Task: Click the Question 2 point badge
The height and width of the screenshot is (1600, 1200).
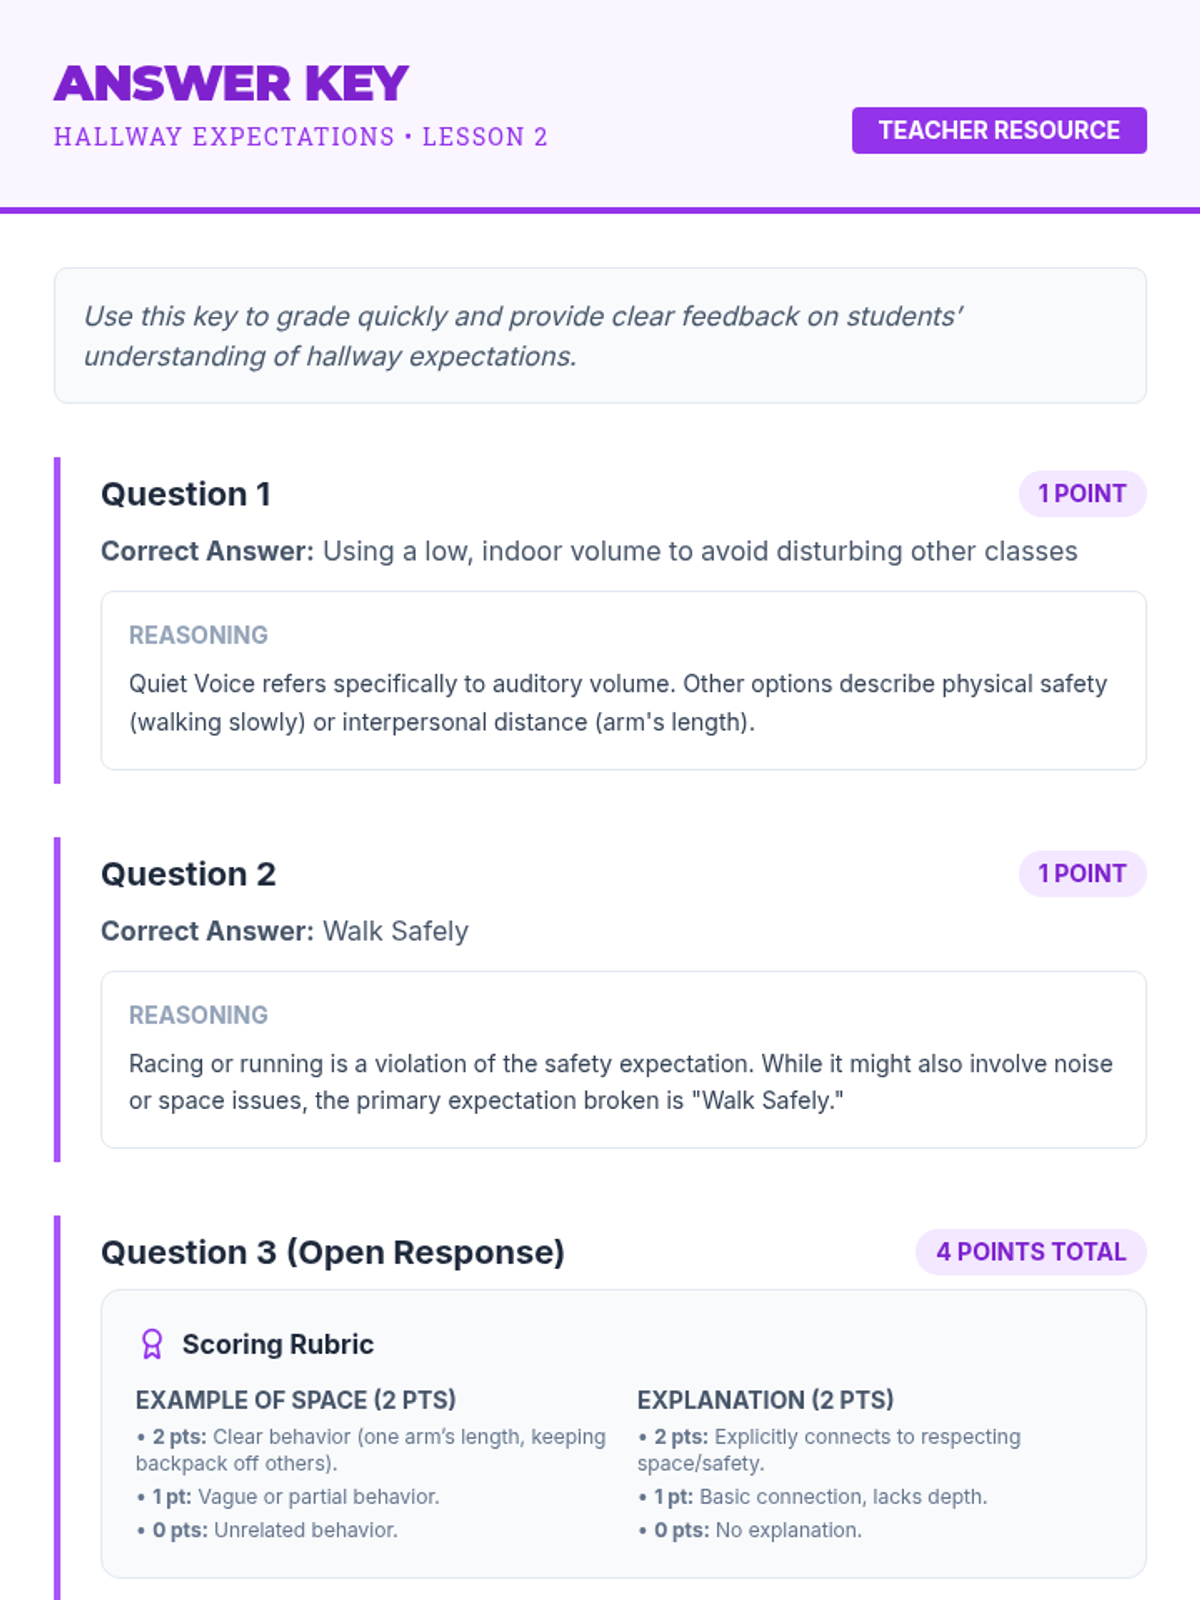Action: [1082, 874]
